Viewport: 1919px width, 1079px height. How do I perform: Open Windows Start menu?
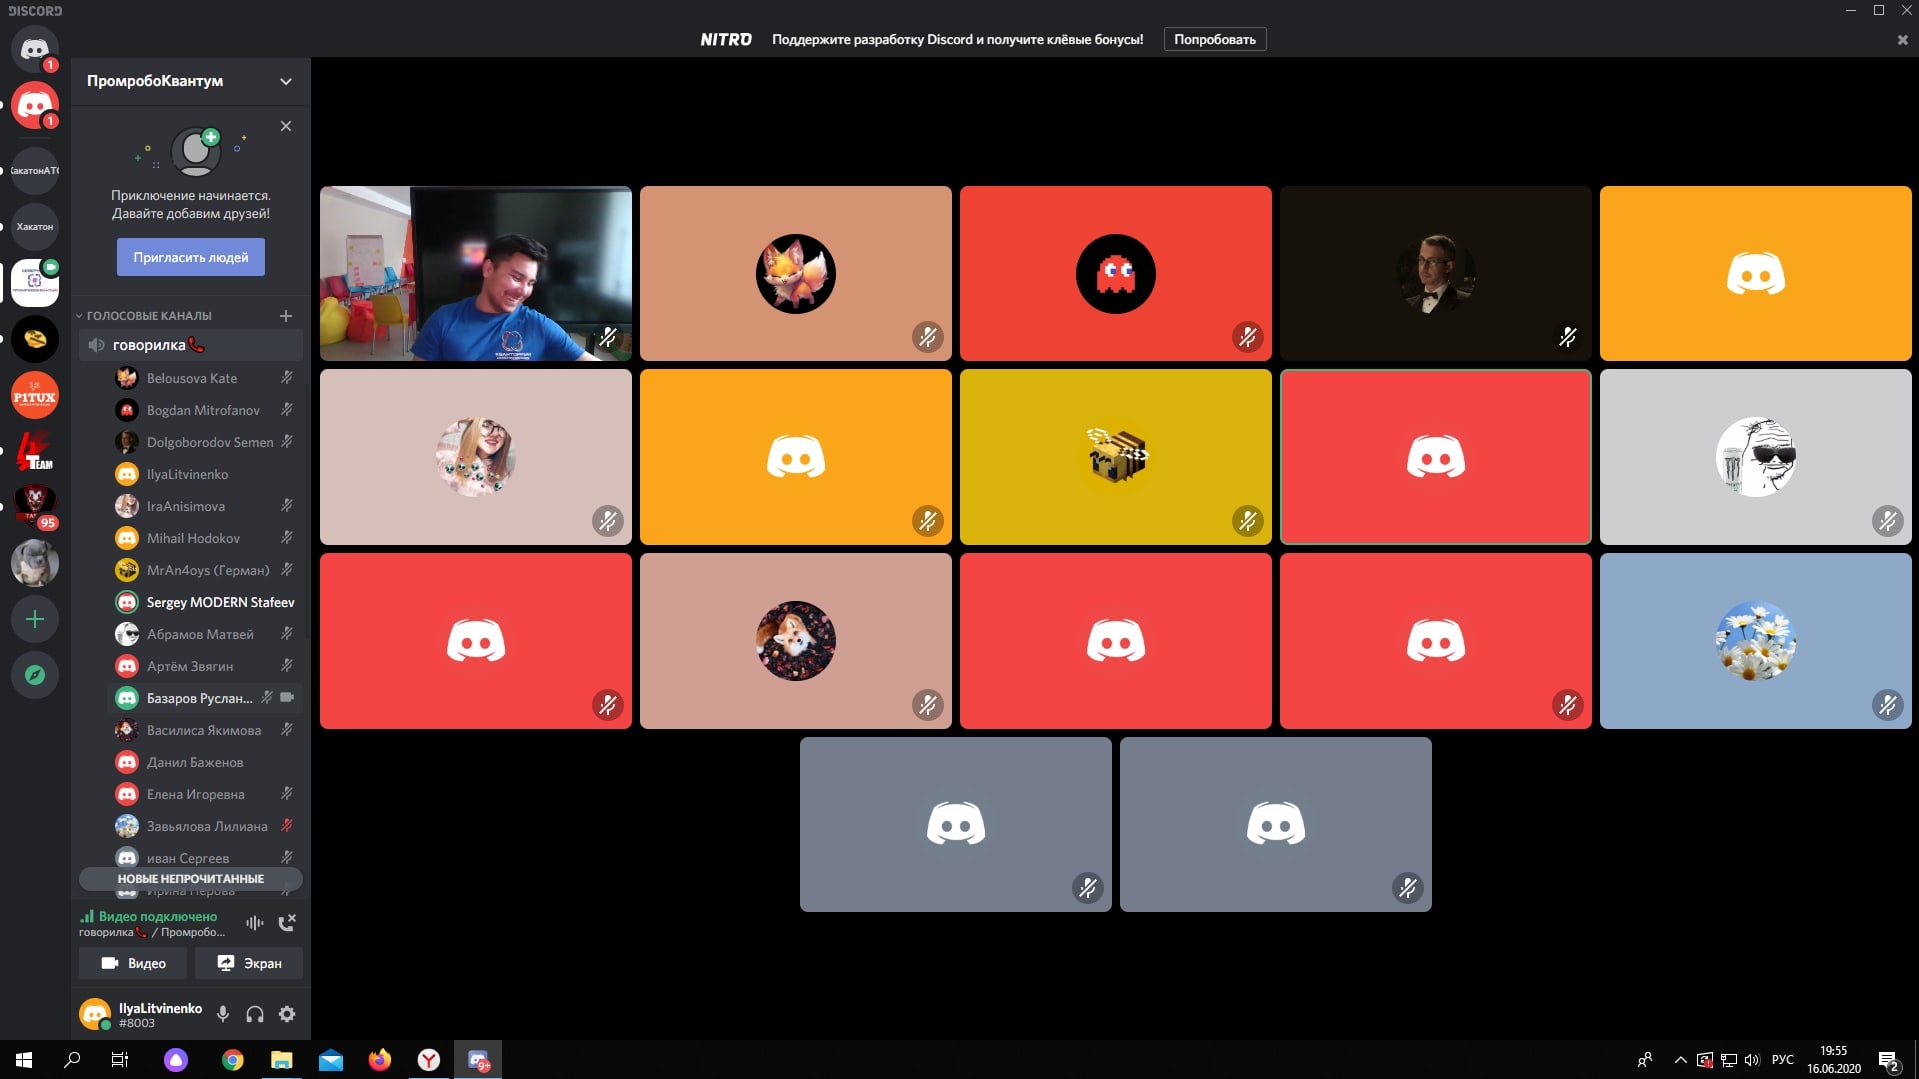(24, 1060)
